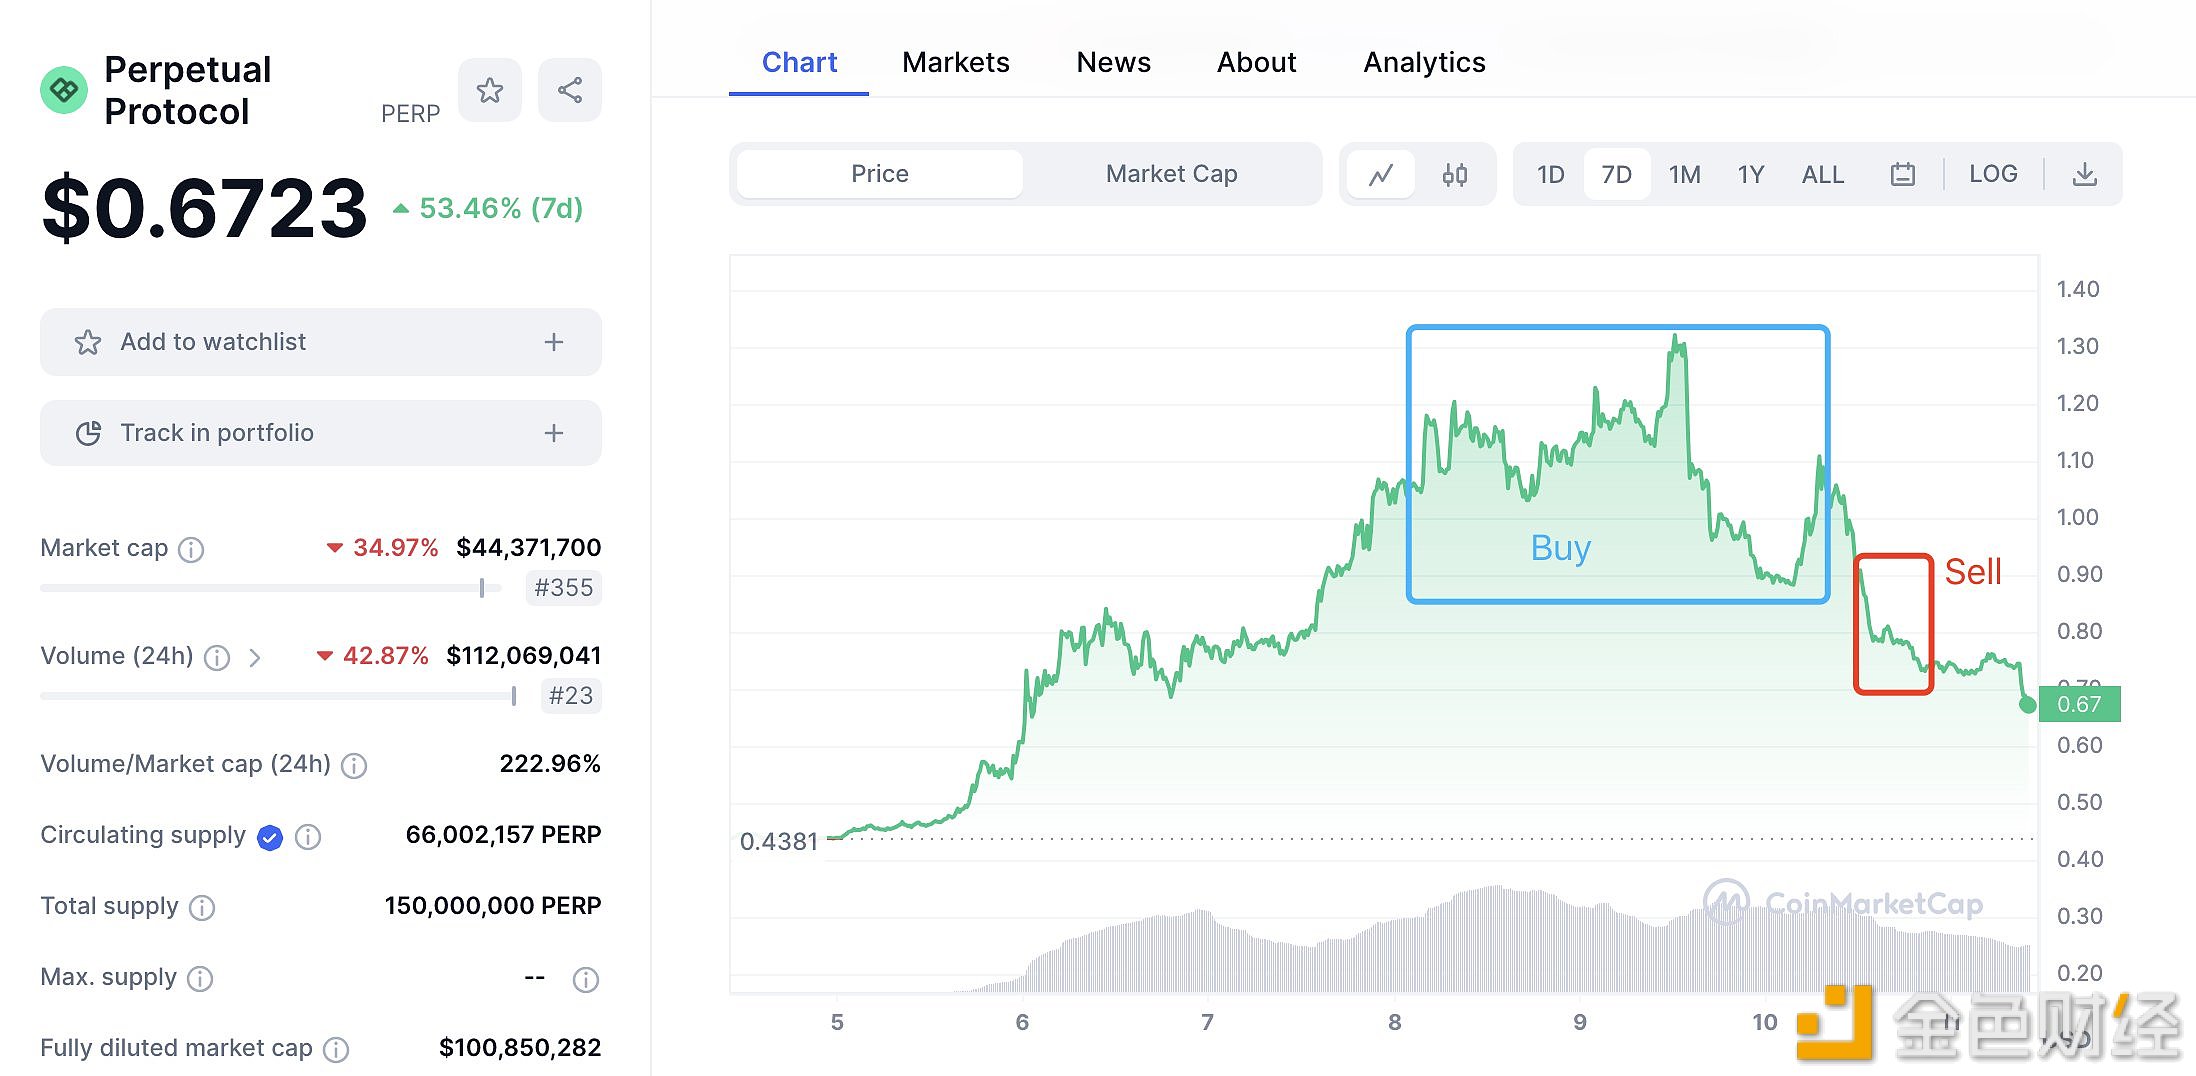Download chart data icon
This screenshot has width=2196, height=1076.
pyautogui.click(x=2085, y=174)
